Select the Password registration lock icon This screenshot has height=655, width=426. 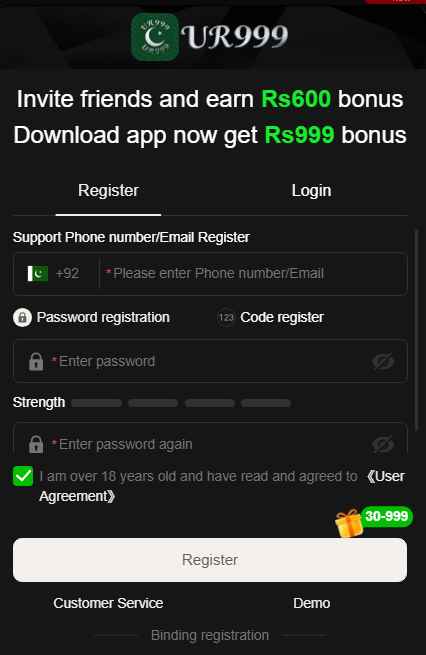(23, 317)
